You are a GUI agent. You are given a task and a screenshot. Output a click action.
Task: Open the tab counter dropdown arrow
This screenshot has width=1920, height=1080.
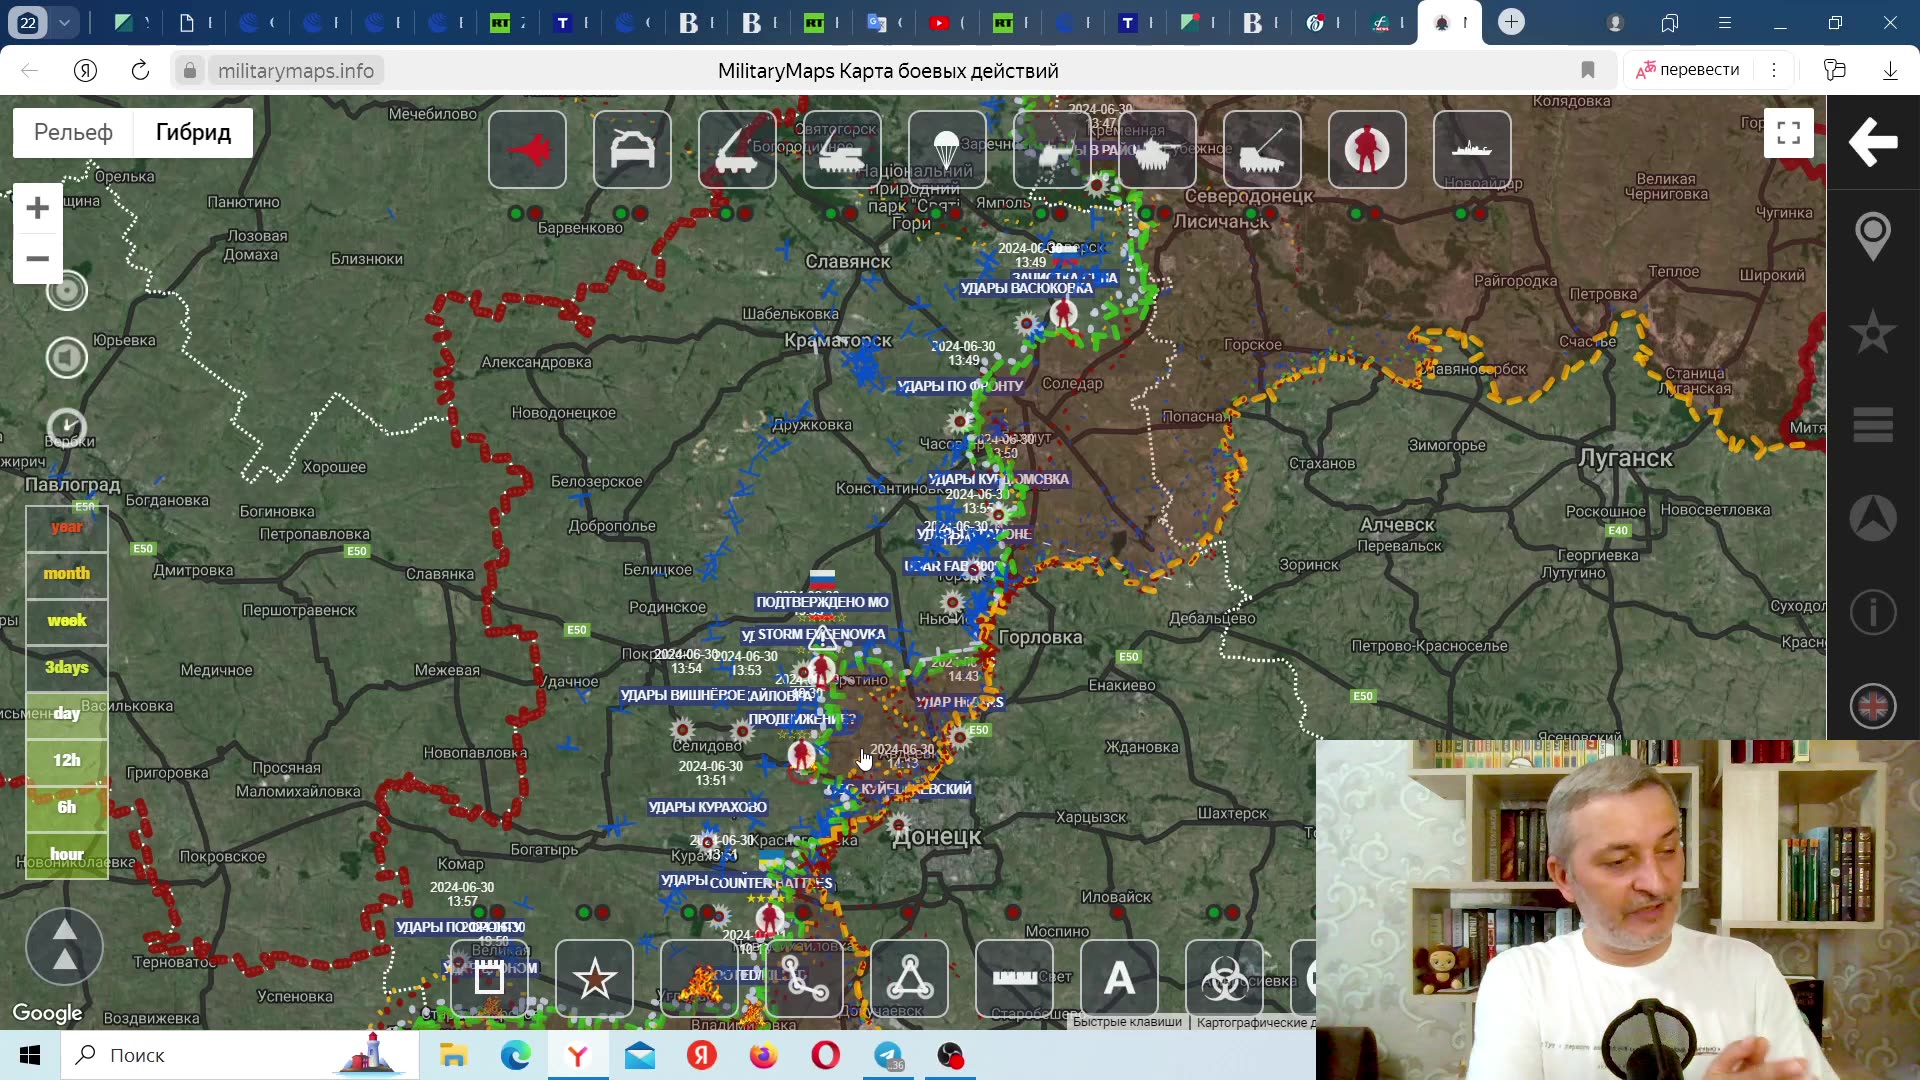[65, 22]
